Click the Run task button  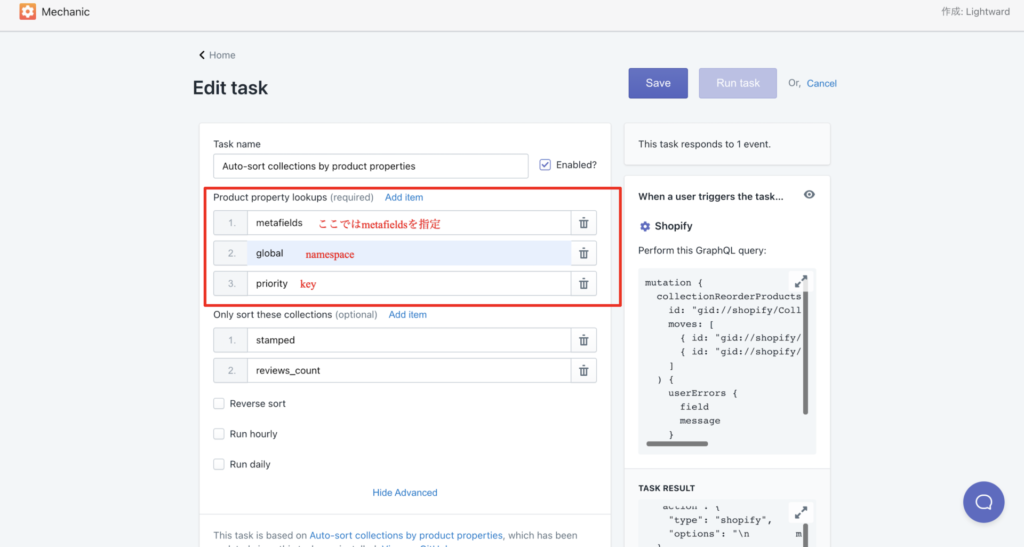(738, 83)
